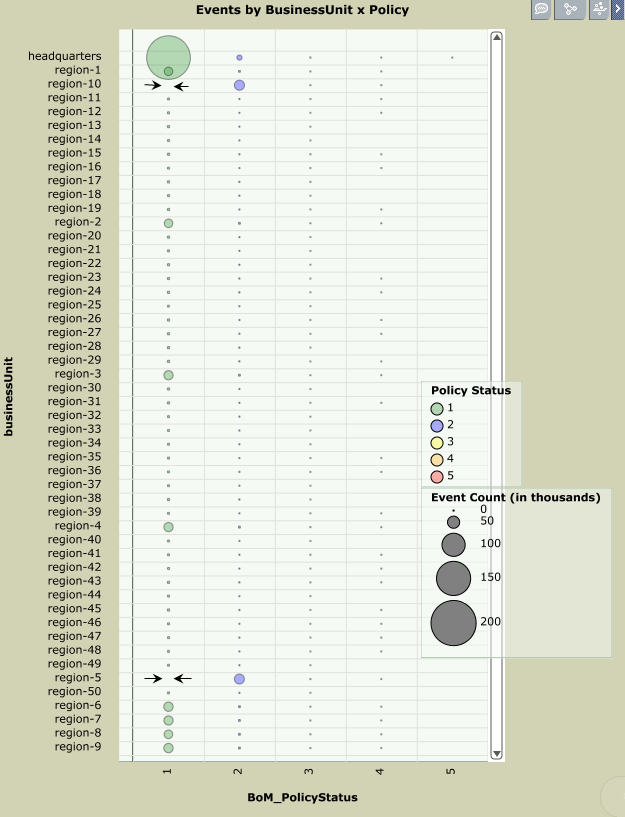This screenshot has width=625, height=817.
Task: Click the 'region-10' row label
Action: [x=74, y=84]
